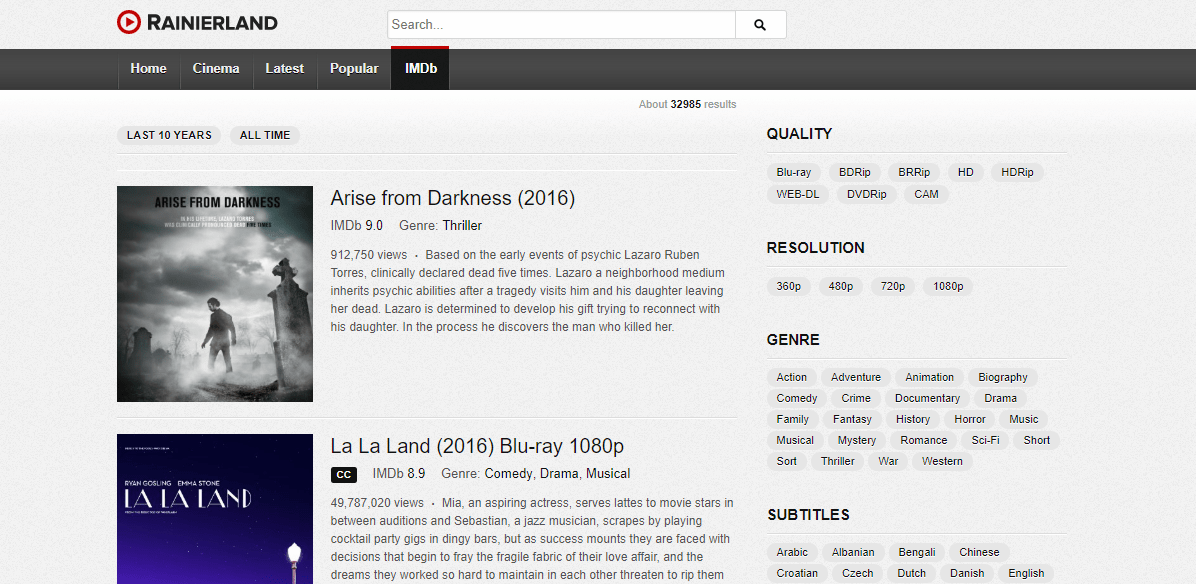Open the Cinema nav tab
Image resolution: width=1196 pixels, height=584 pixels.
[x=216, y=69]
